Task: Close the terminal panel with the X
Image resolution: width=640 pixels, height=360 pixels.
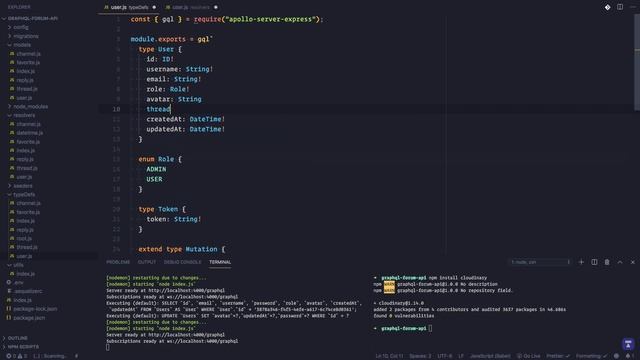Action: coord(633,262)
